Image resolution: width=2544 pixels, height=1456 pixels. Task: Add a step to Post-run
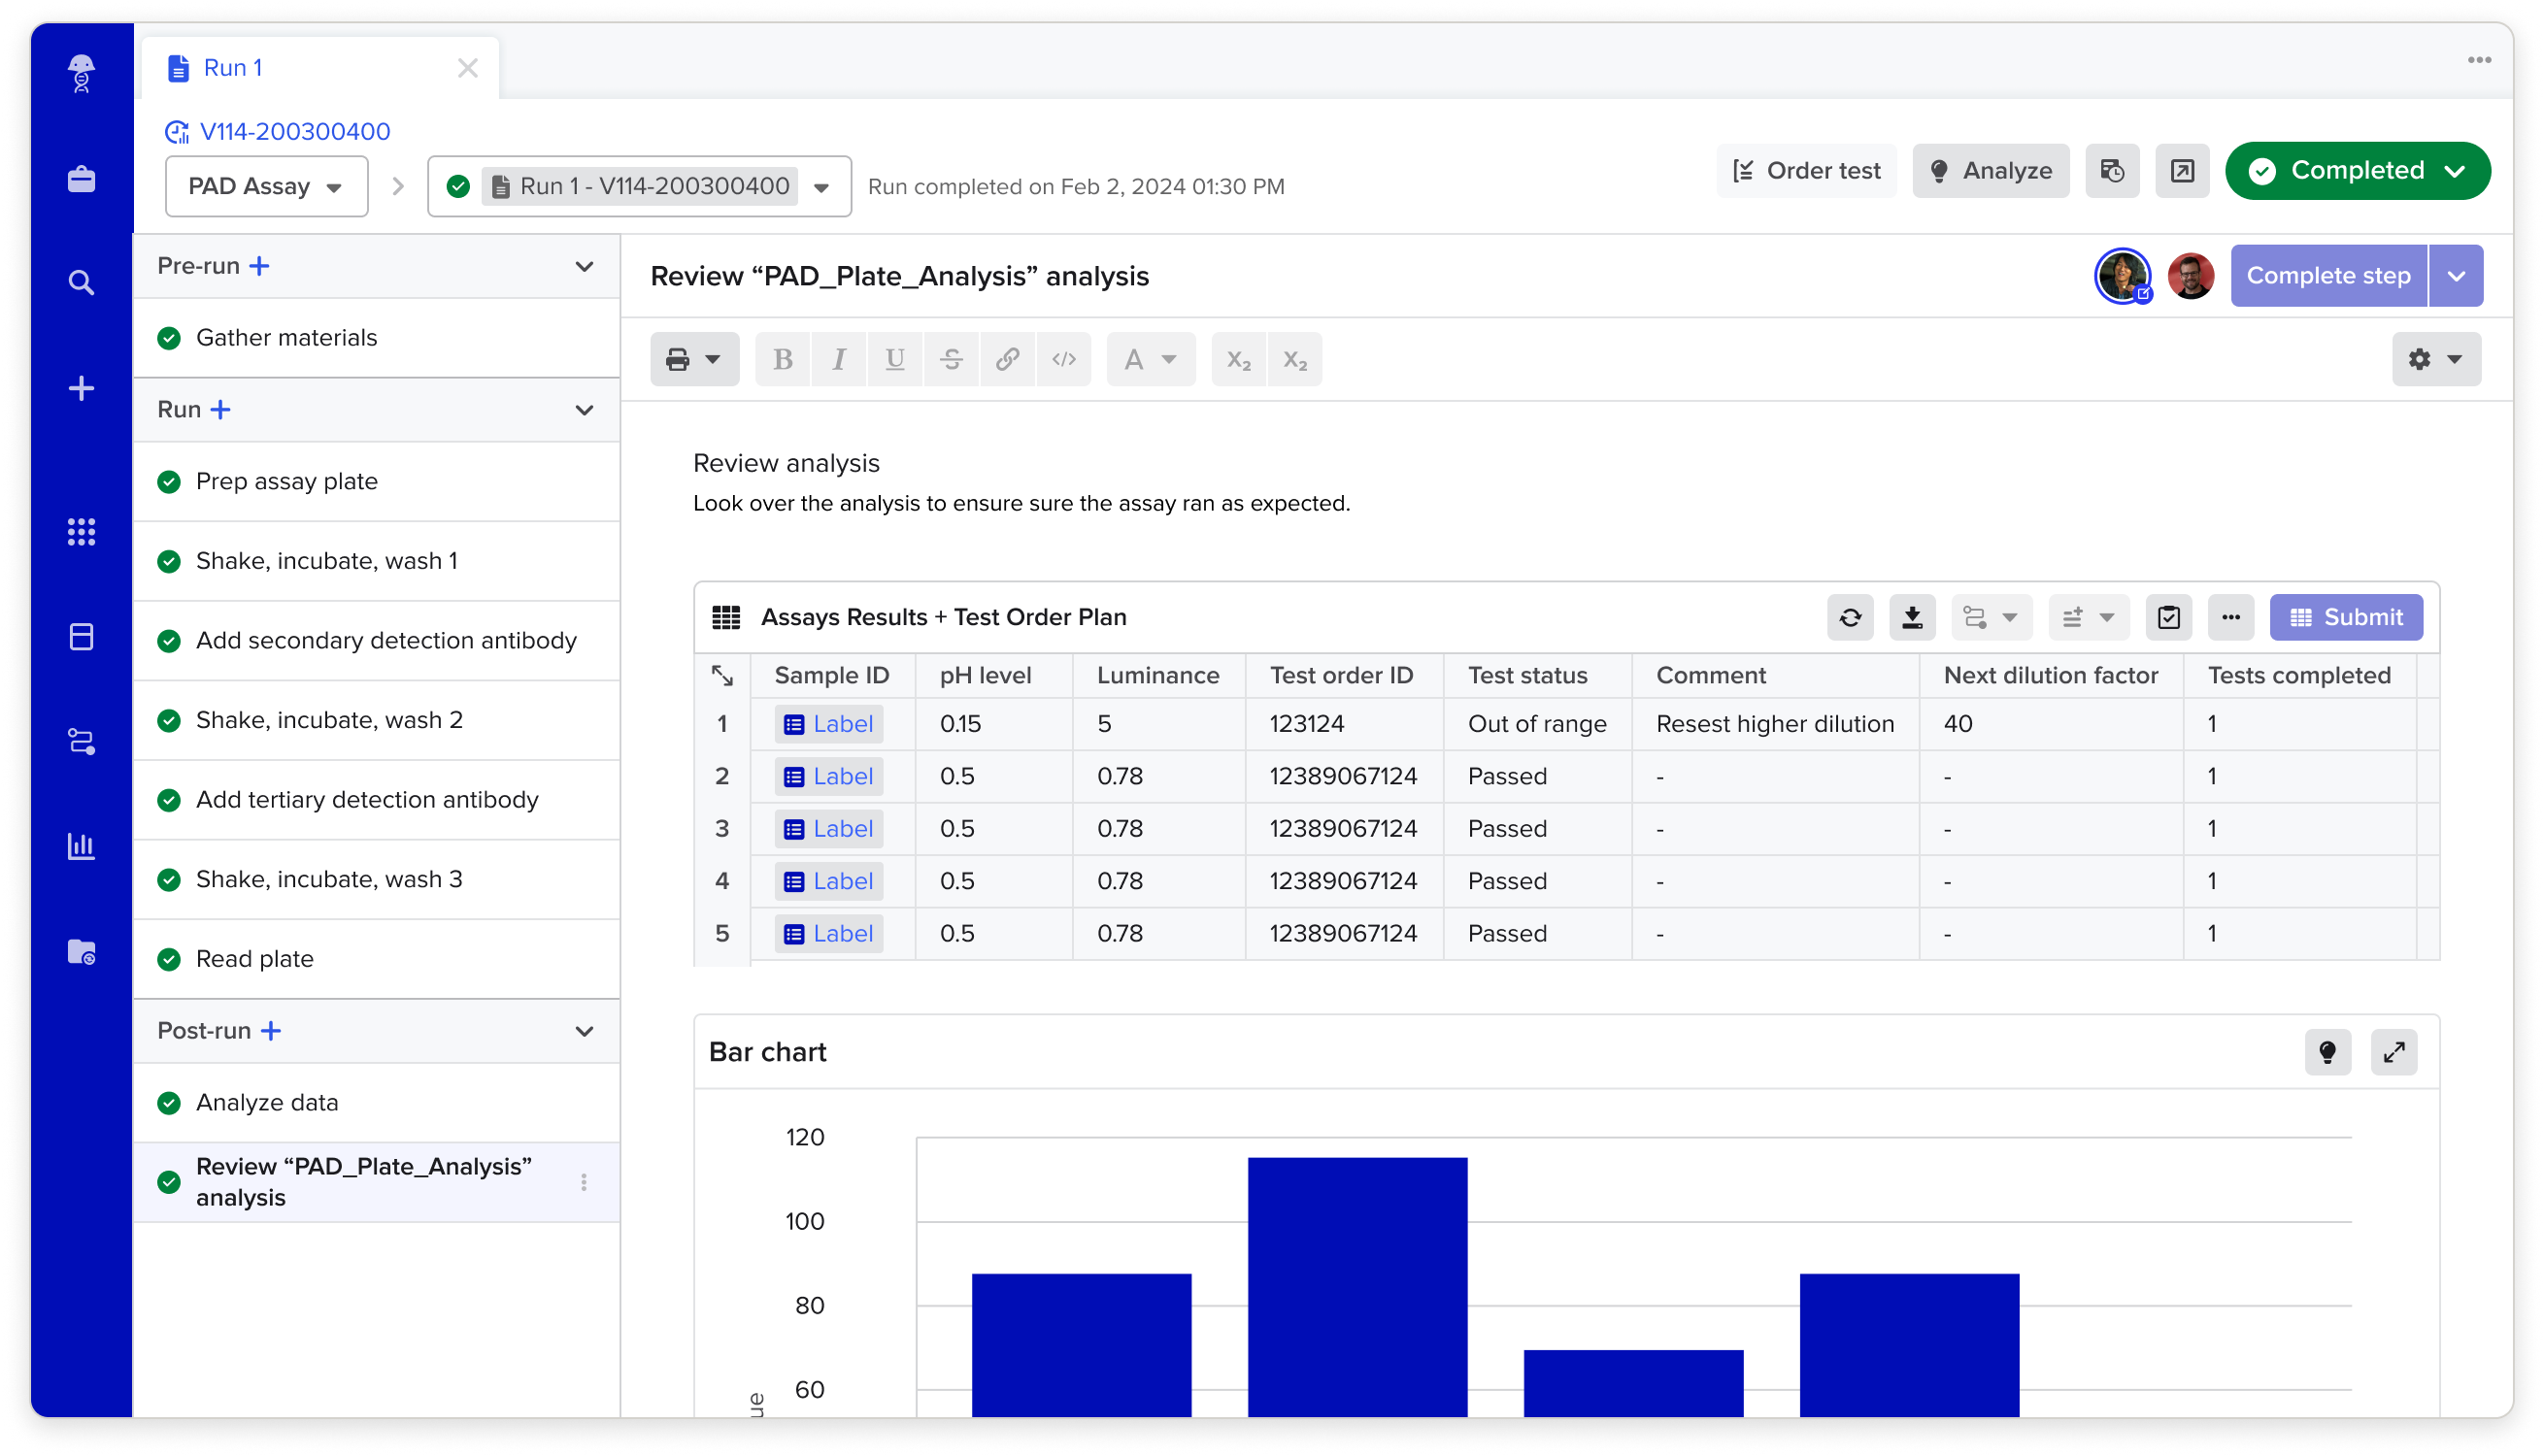click(x=271, y=1031)
